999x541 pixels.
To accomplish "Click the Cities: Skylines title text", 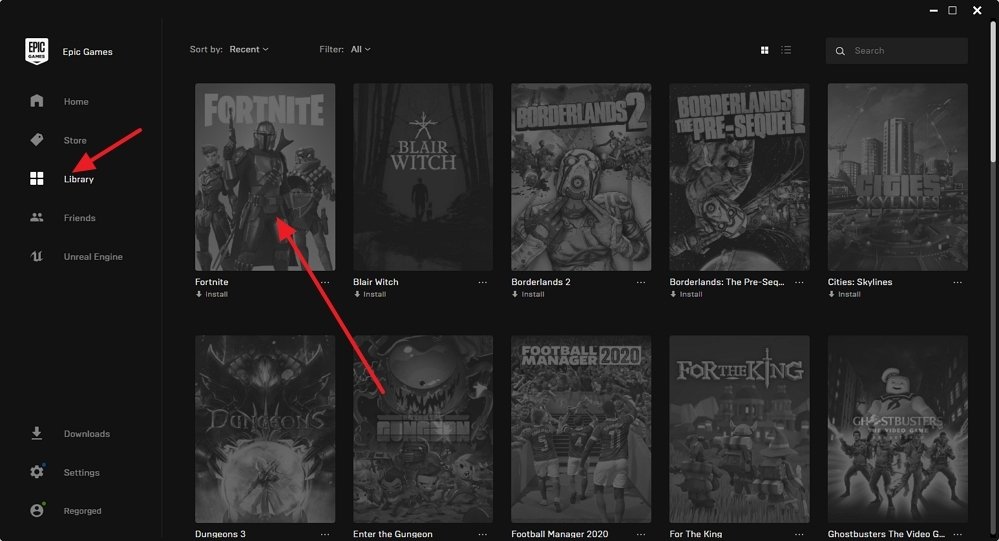I will (x=860, y=282).
